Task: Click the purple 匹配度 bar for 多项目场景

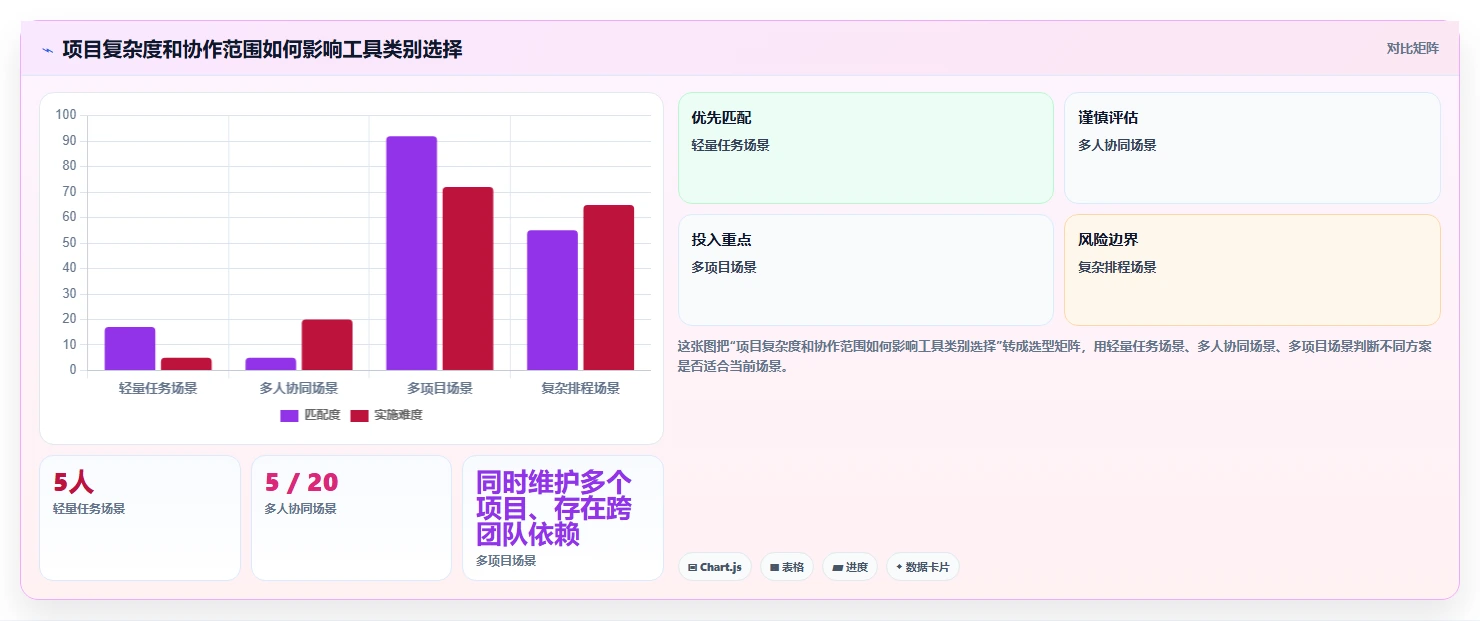Action: 412,253
